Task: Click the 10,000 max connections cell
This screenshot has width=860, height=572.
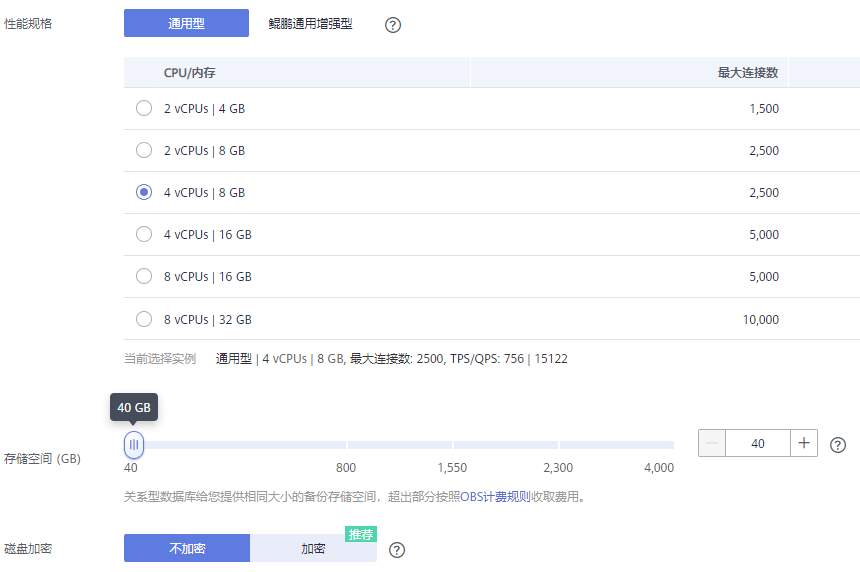Action: pos(761,319)
